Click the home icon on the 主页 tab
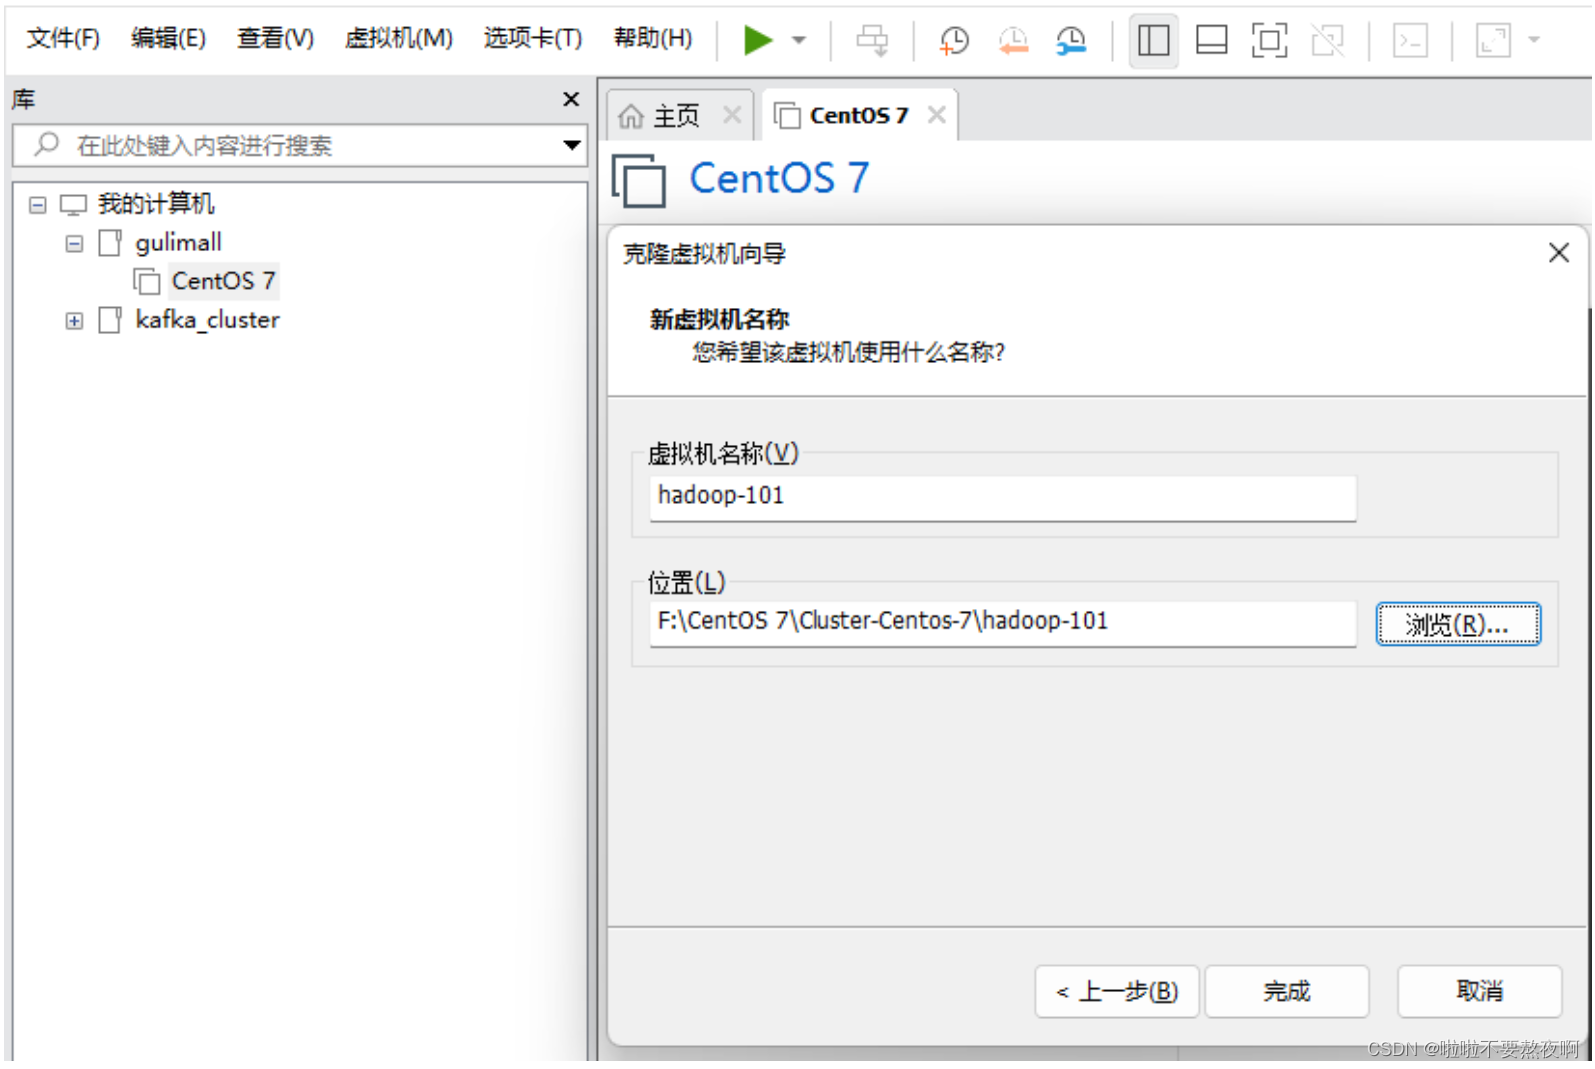 click(x=630, y=117)
